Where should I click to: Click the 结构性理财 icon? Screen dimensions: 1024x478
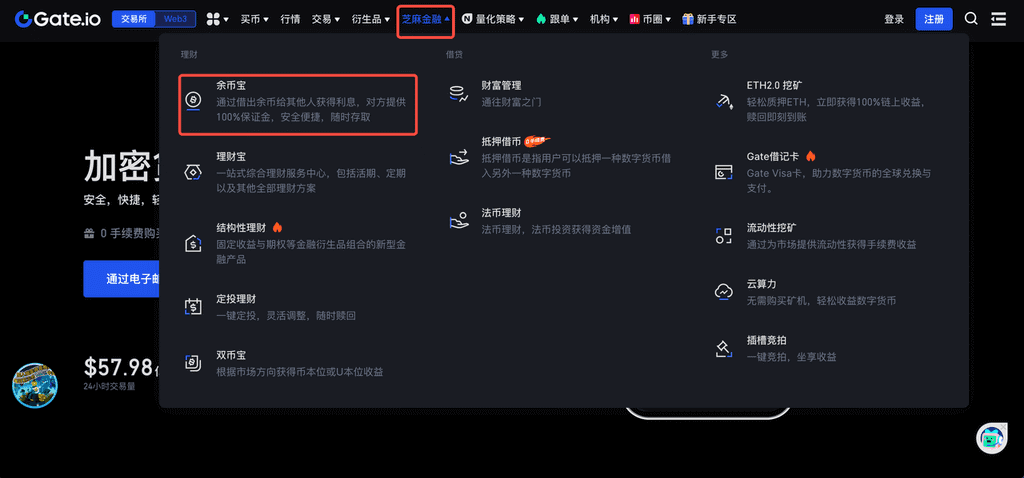pos(193,244)
